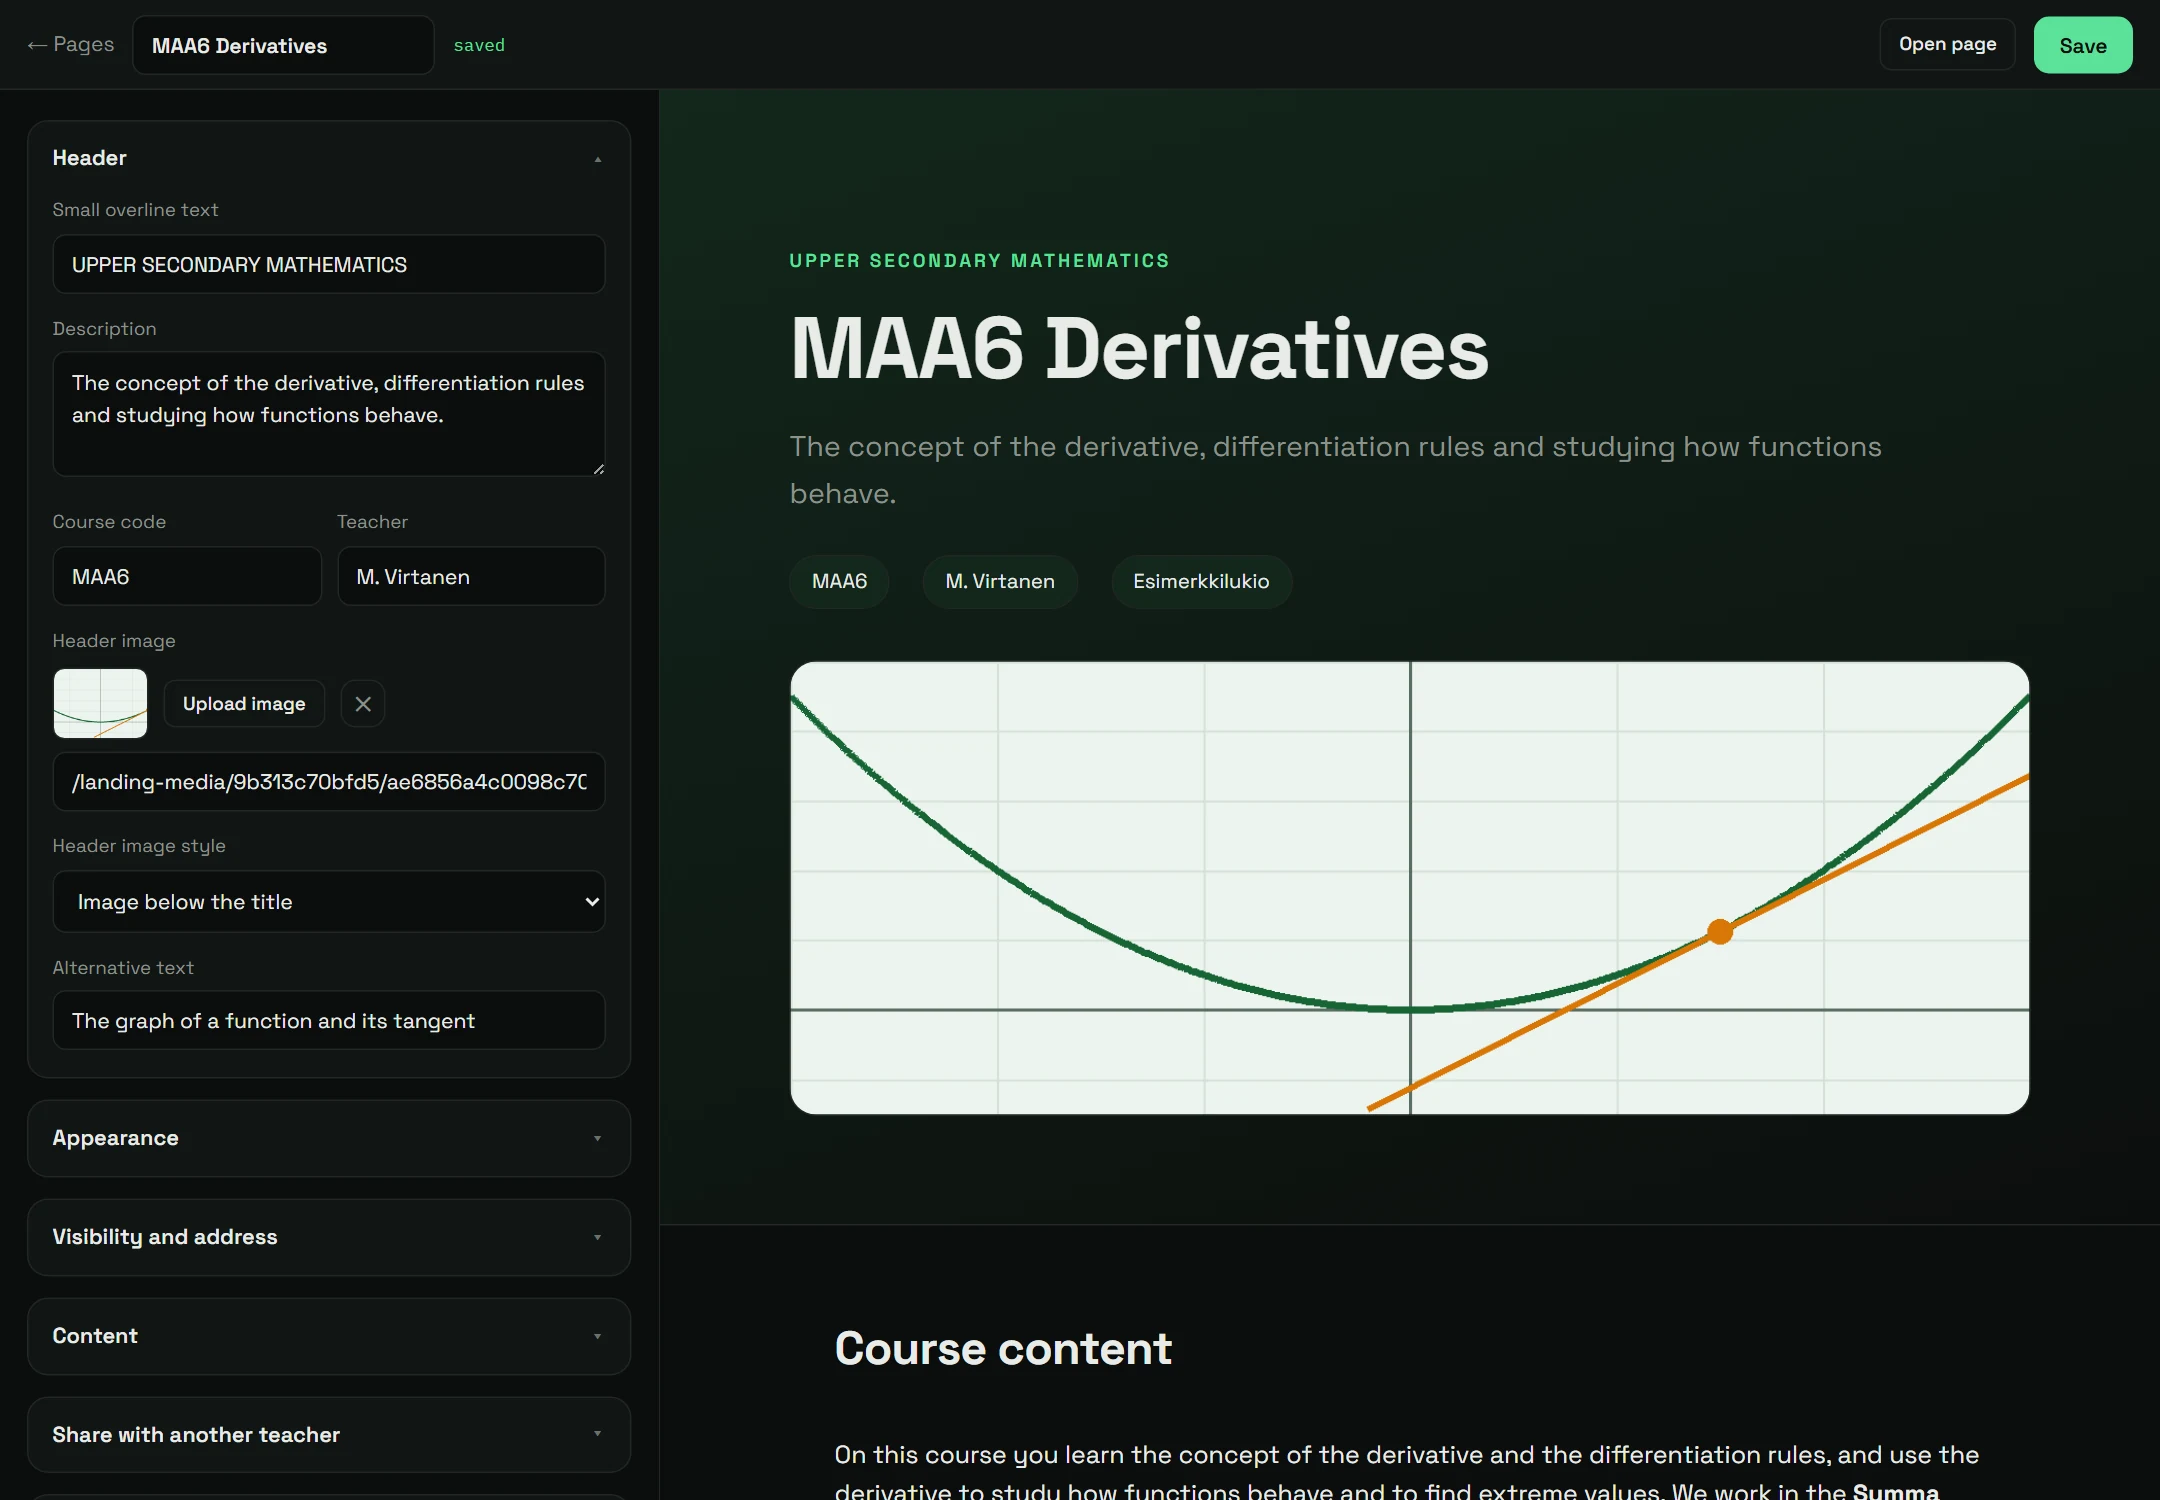The image size is (2160, 1500).
Task: Expand the Appearance section
Action: click(328, 1138)
